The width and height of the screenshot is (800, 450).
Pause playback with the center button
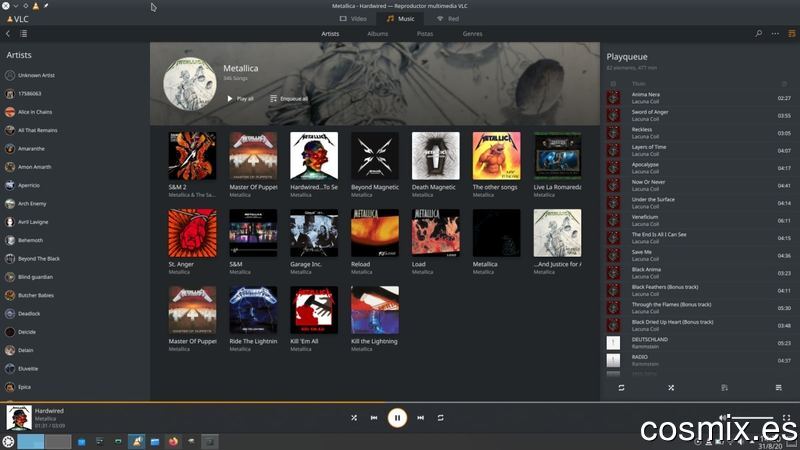click(x=397, y=418)
